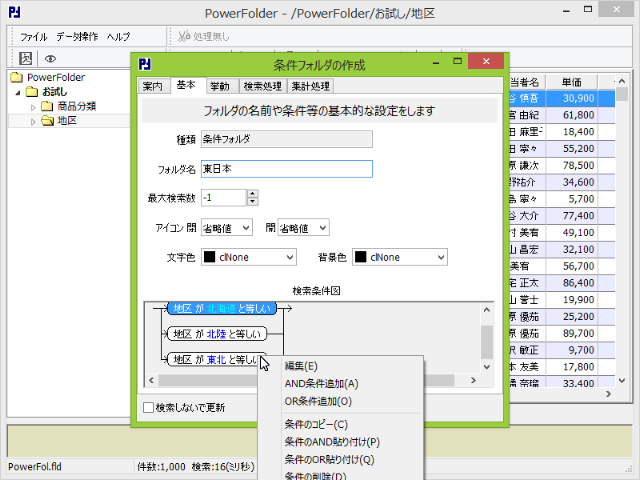The width and height of the screenshot is (640, 480).
Task: Close the 条件フォルダの作成 dialog
Action: tap(486, 61)
